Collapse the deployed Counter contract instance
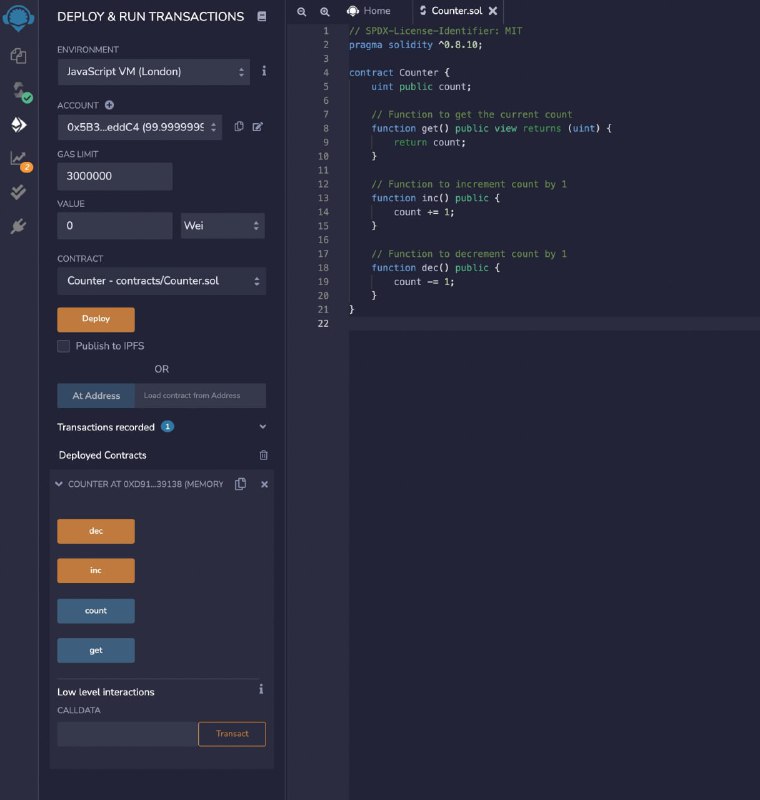 coord(59,484)
